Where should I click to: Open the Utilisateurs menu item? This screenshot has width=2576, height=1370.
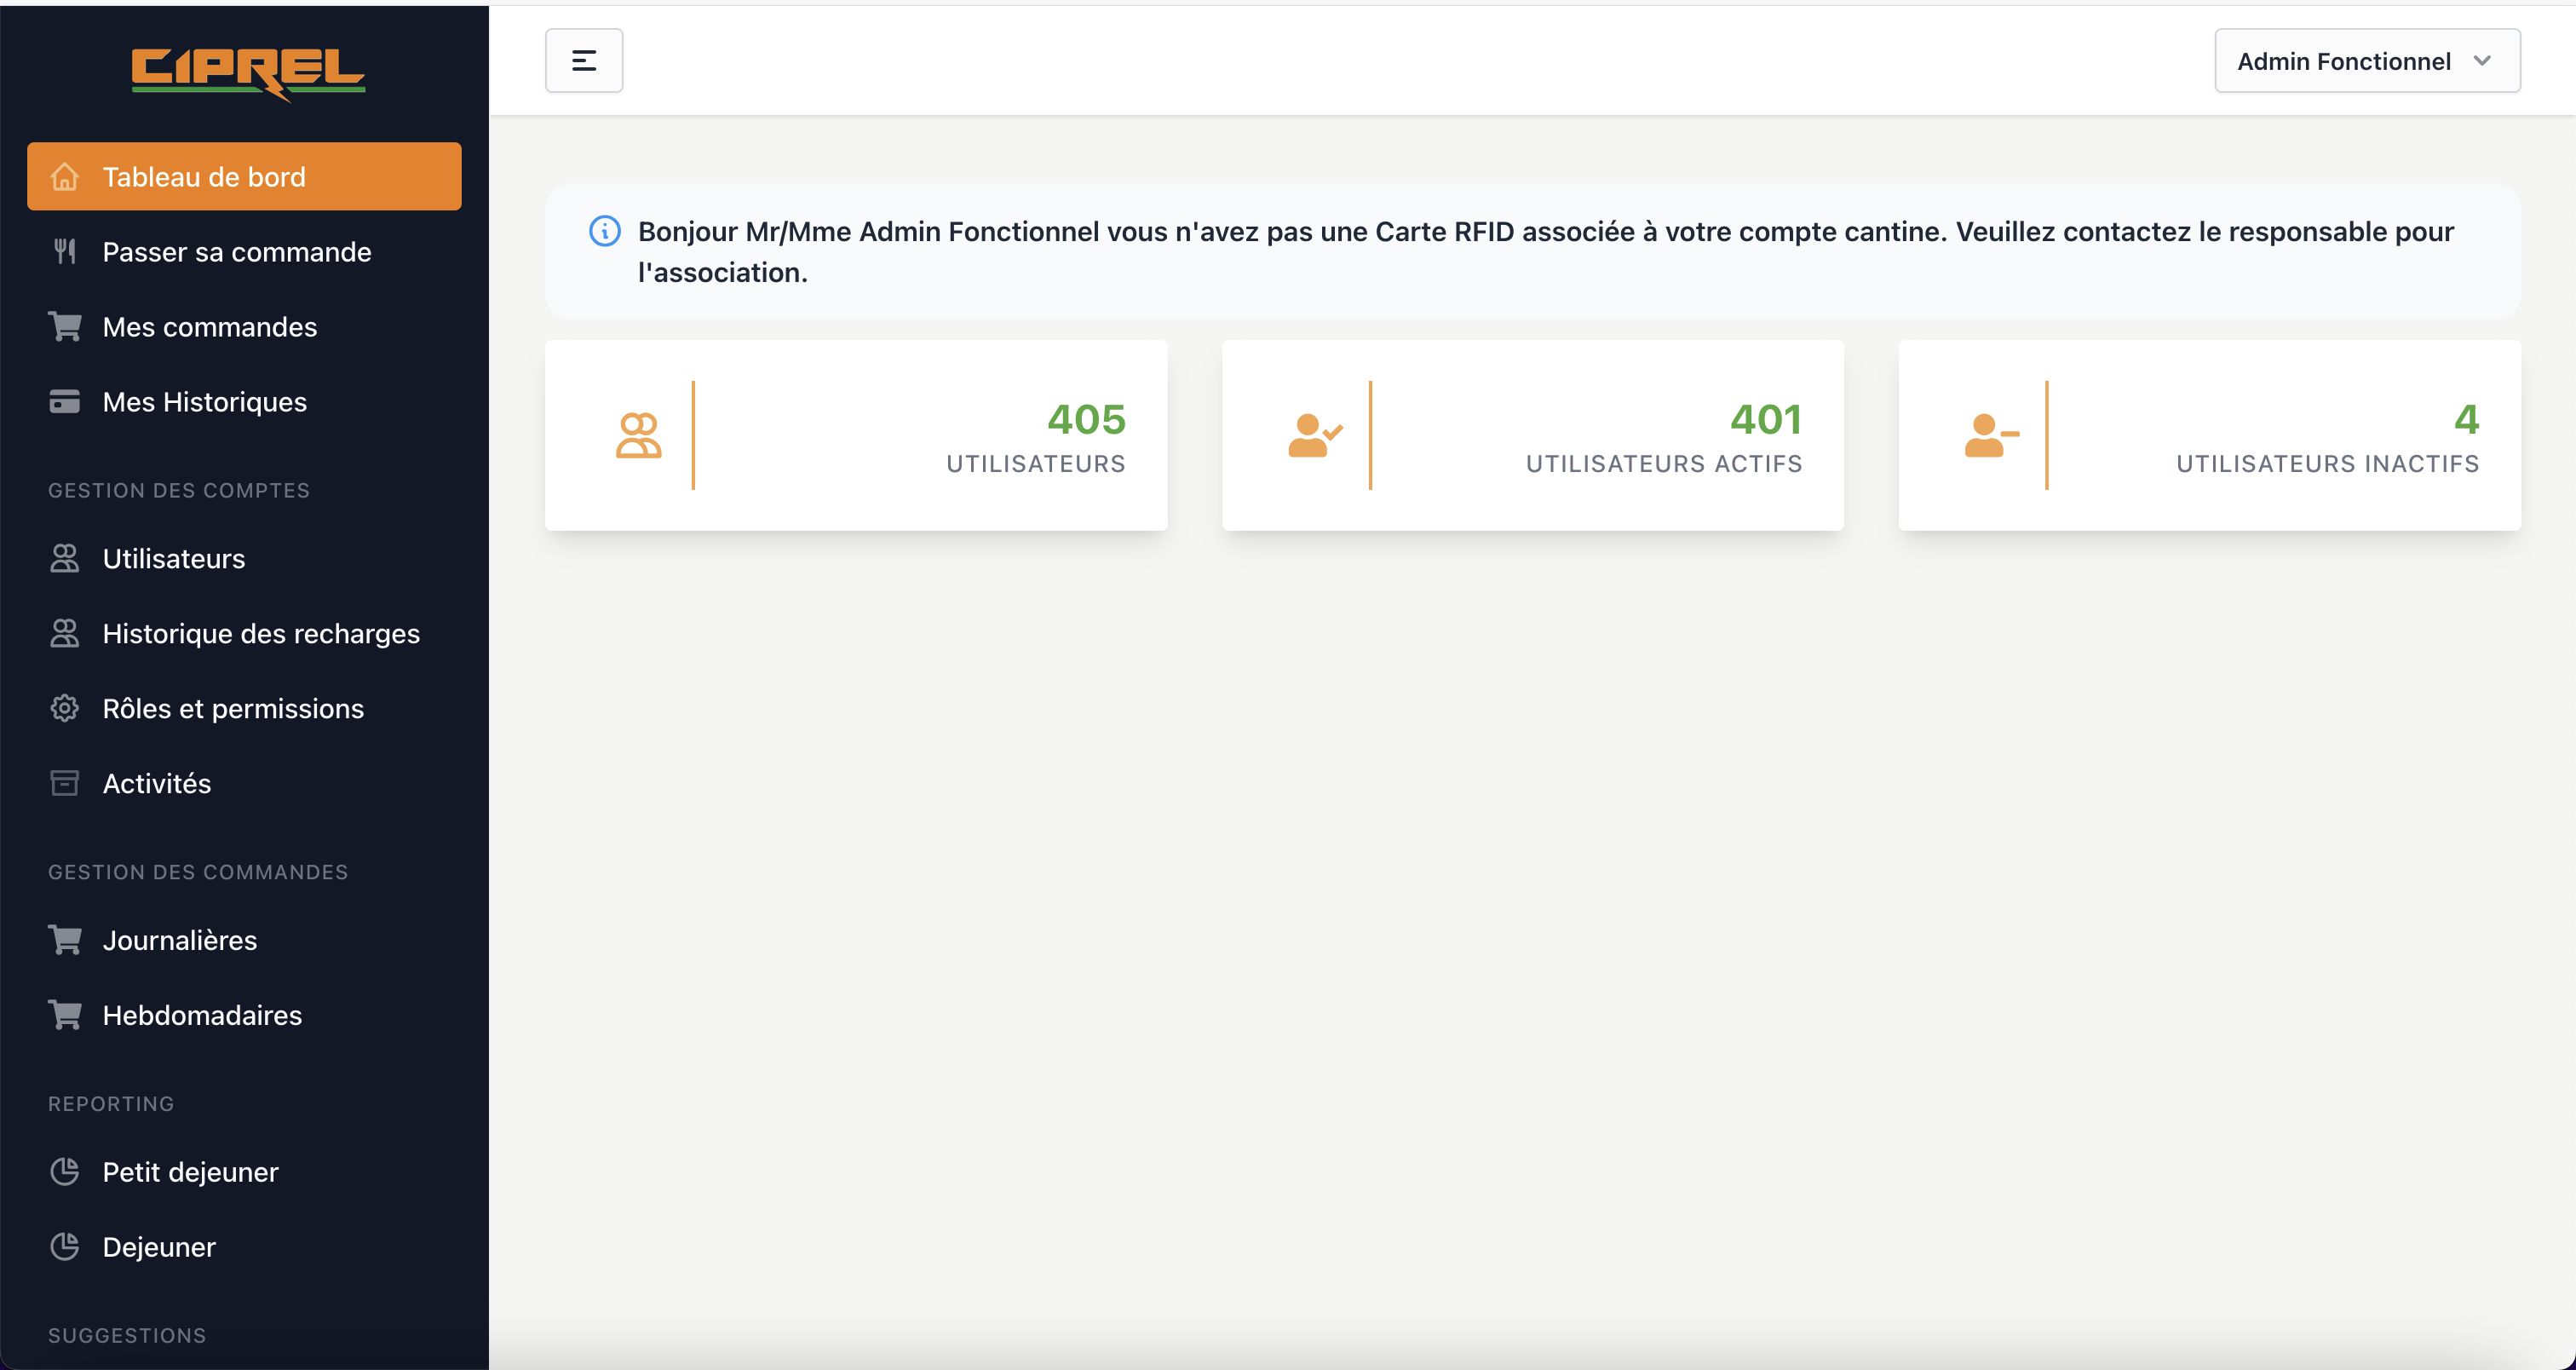173,558
